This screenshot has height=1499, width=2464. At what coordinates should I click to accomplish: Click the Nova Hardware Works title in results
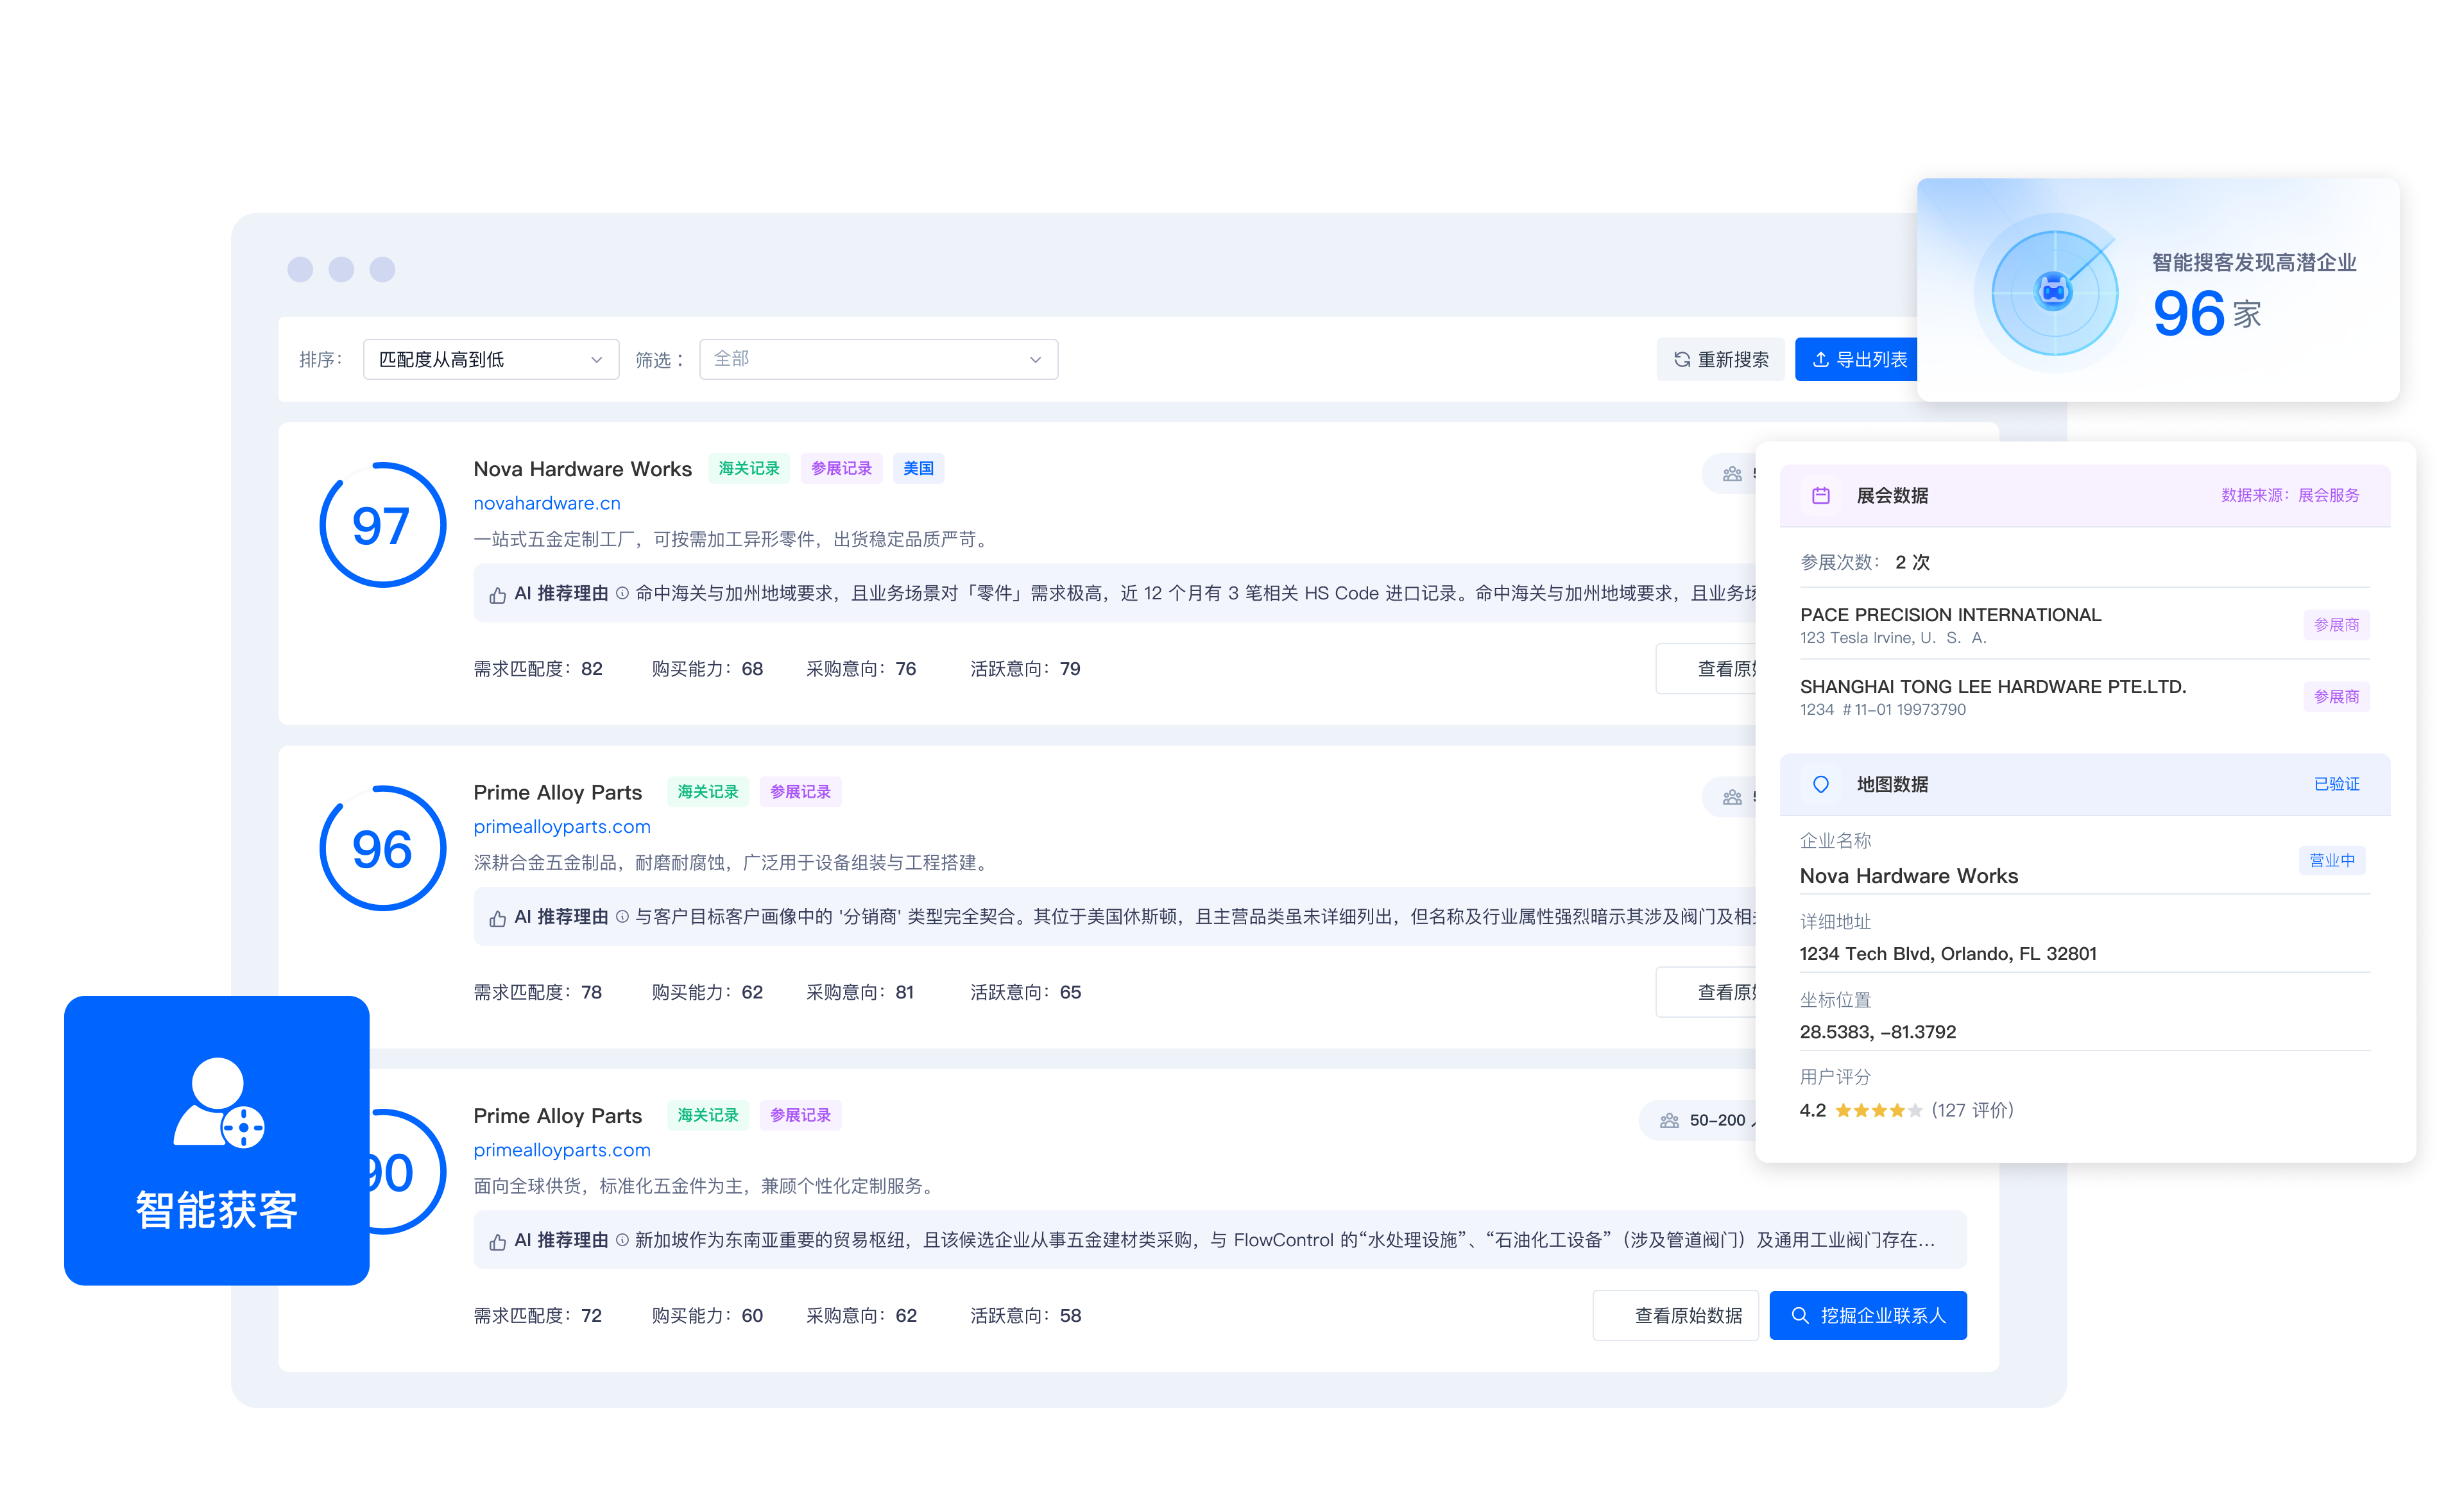tap(582, 469)
